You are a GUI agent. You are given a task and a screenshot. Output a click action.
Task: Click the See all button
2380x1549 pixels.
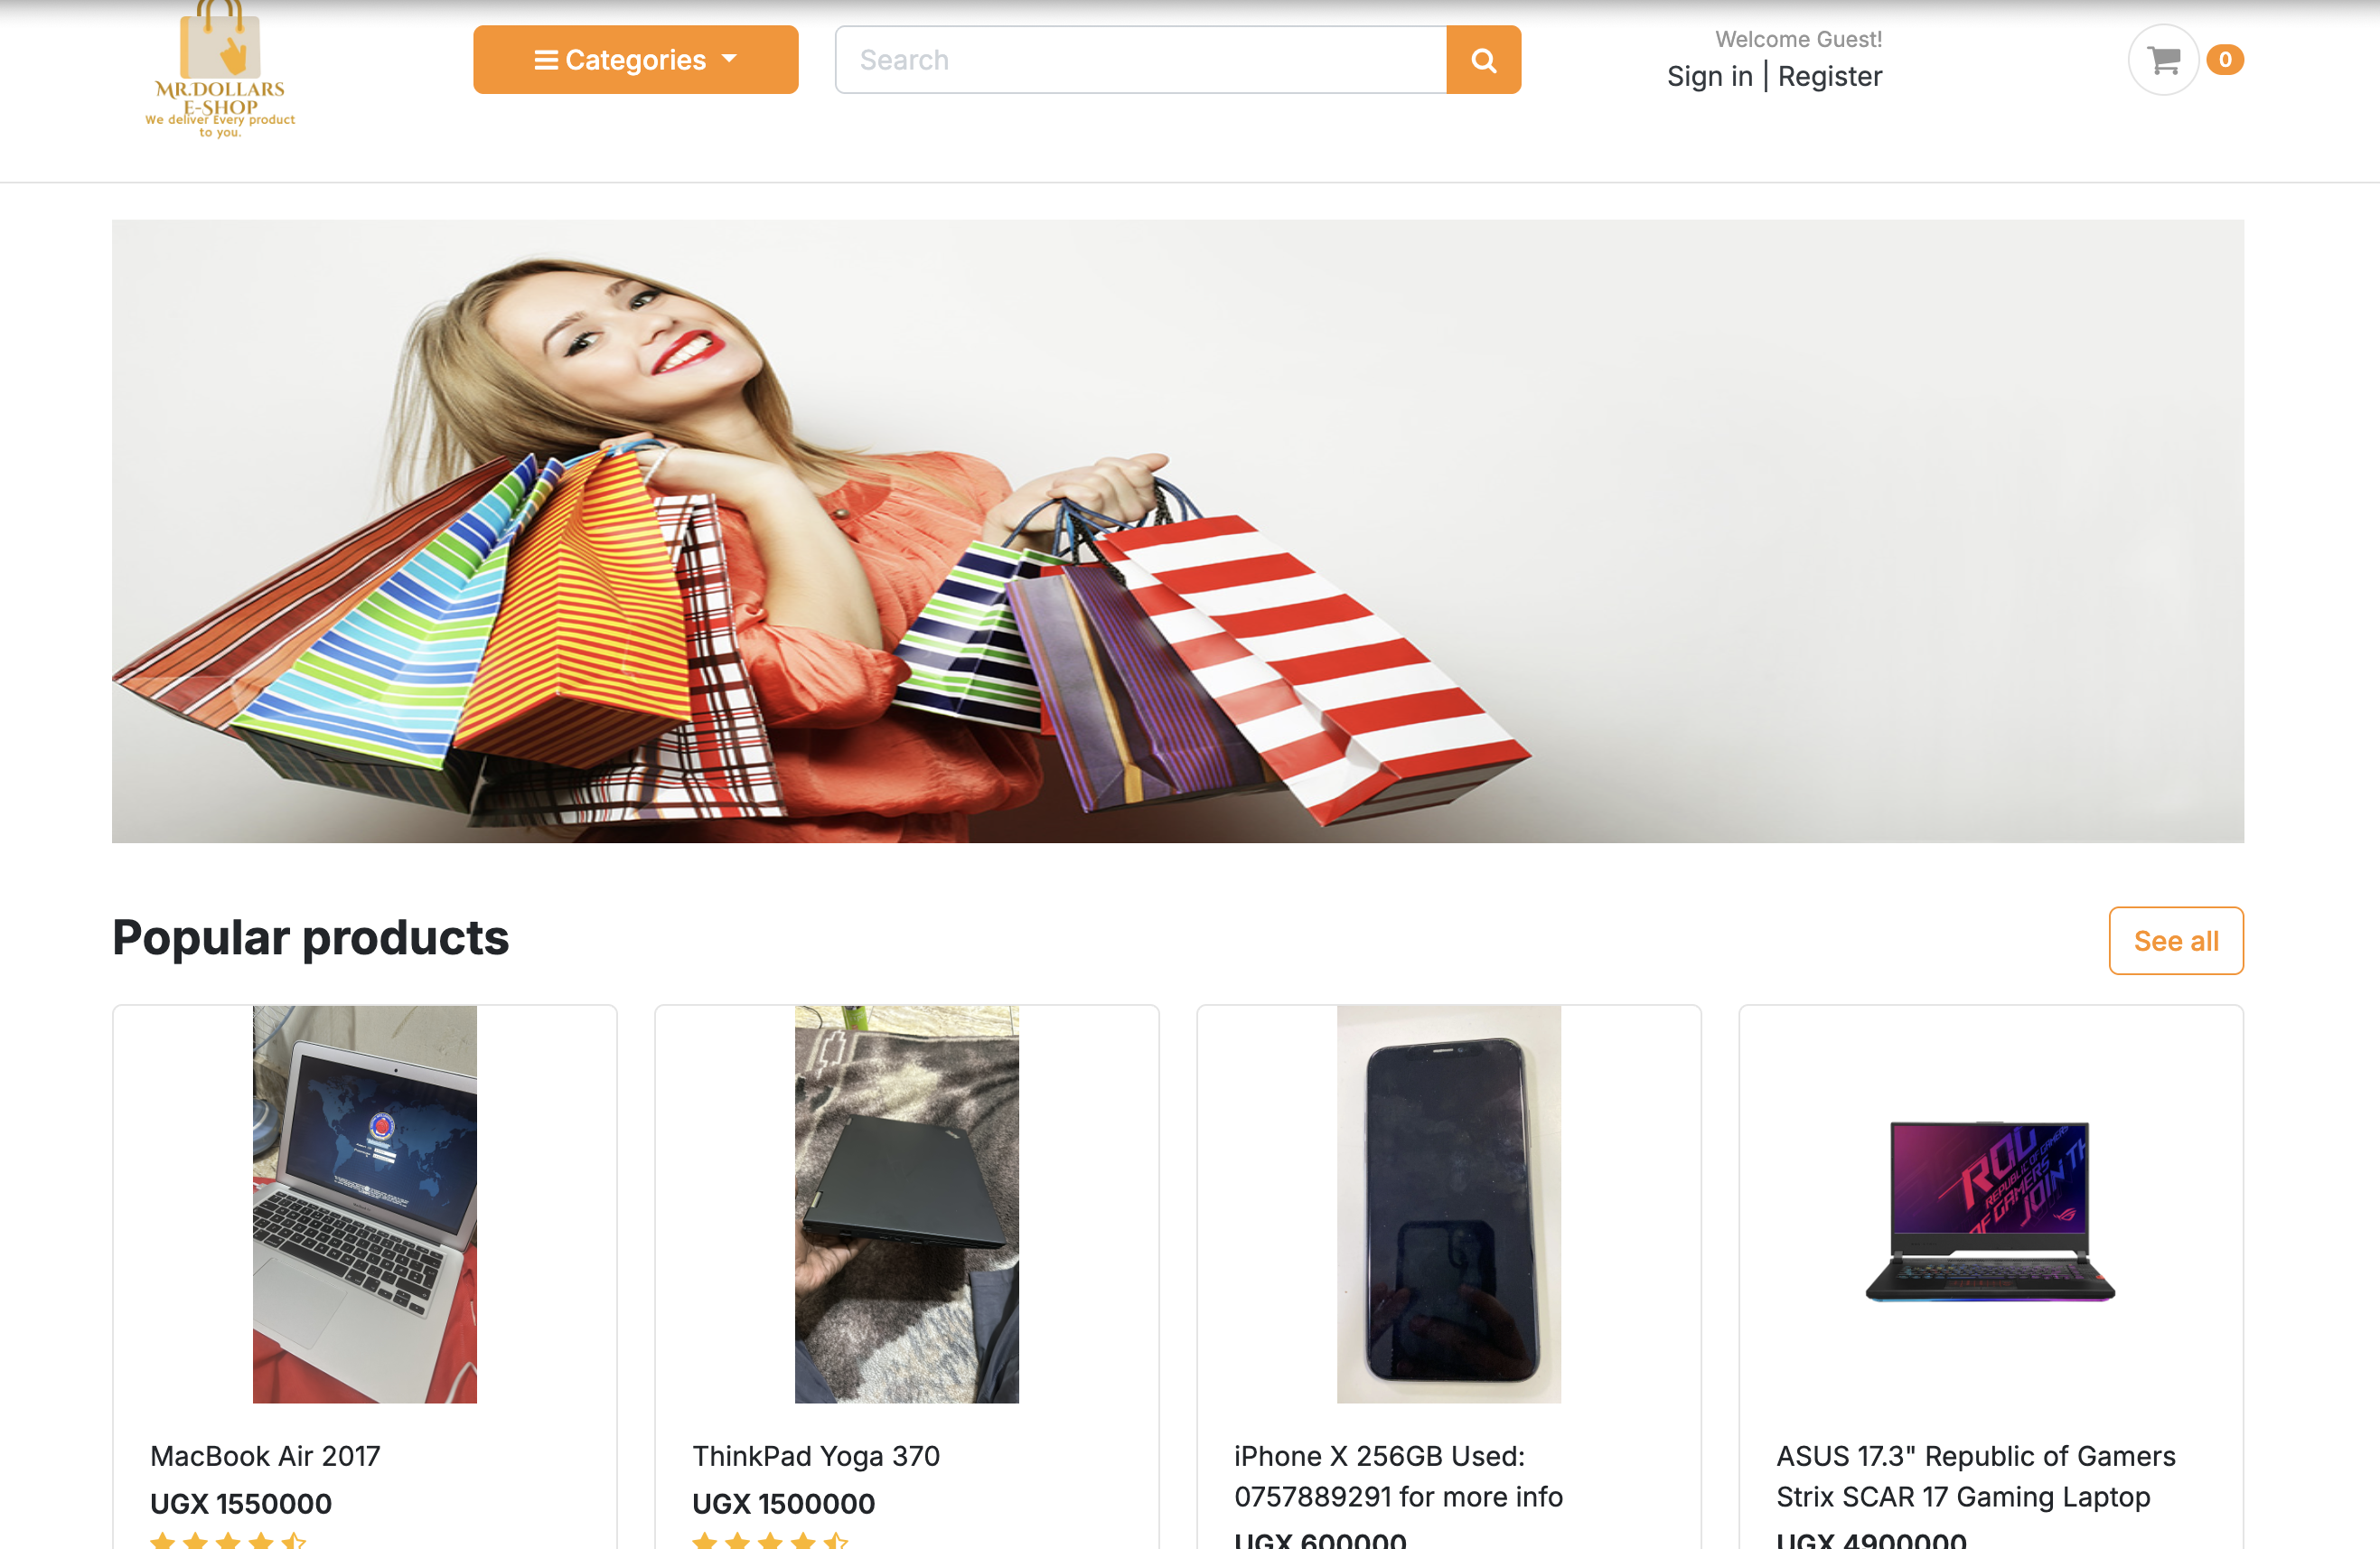(x=2176, y=940)
